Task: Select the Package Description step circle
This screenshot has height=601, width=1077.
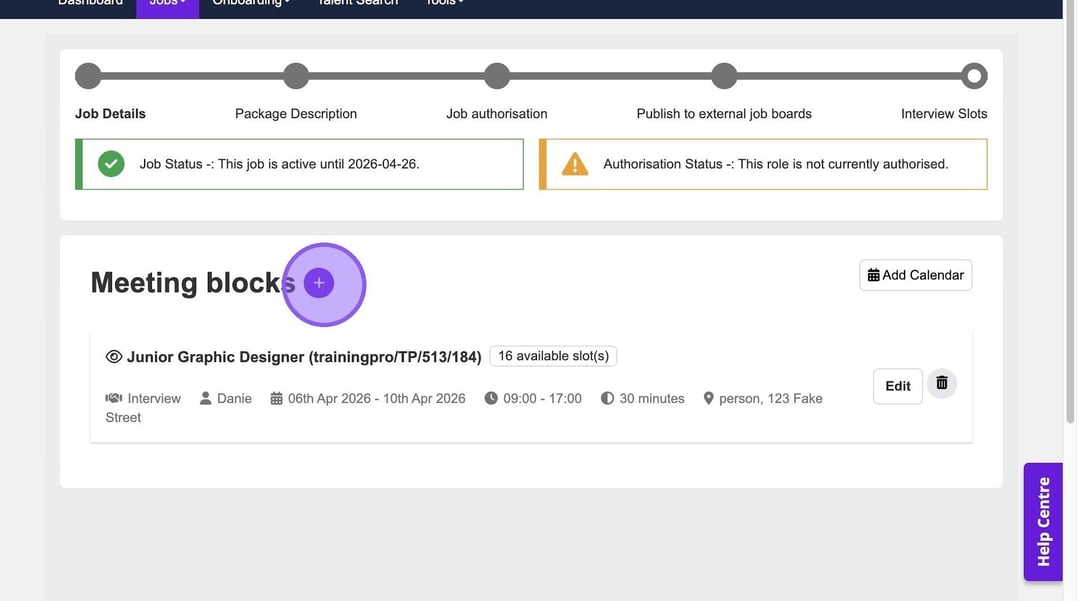Action: [x=296, y=76]
